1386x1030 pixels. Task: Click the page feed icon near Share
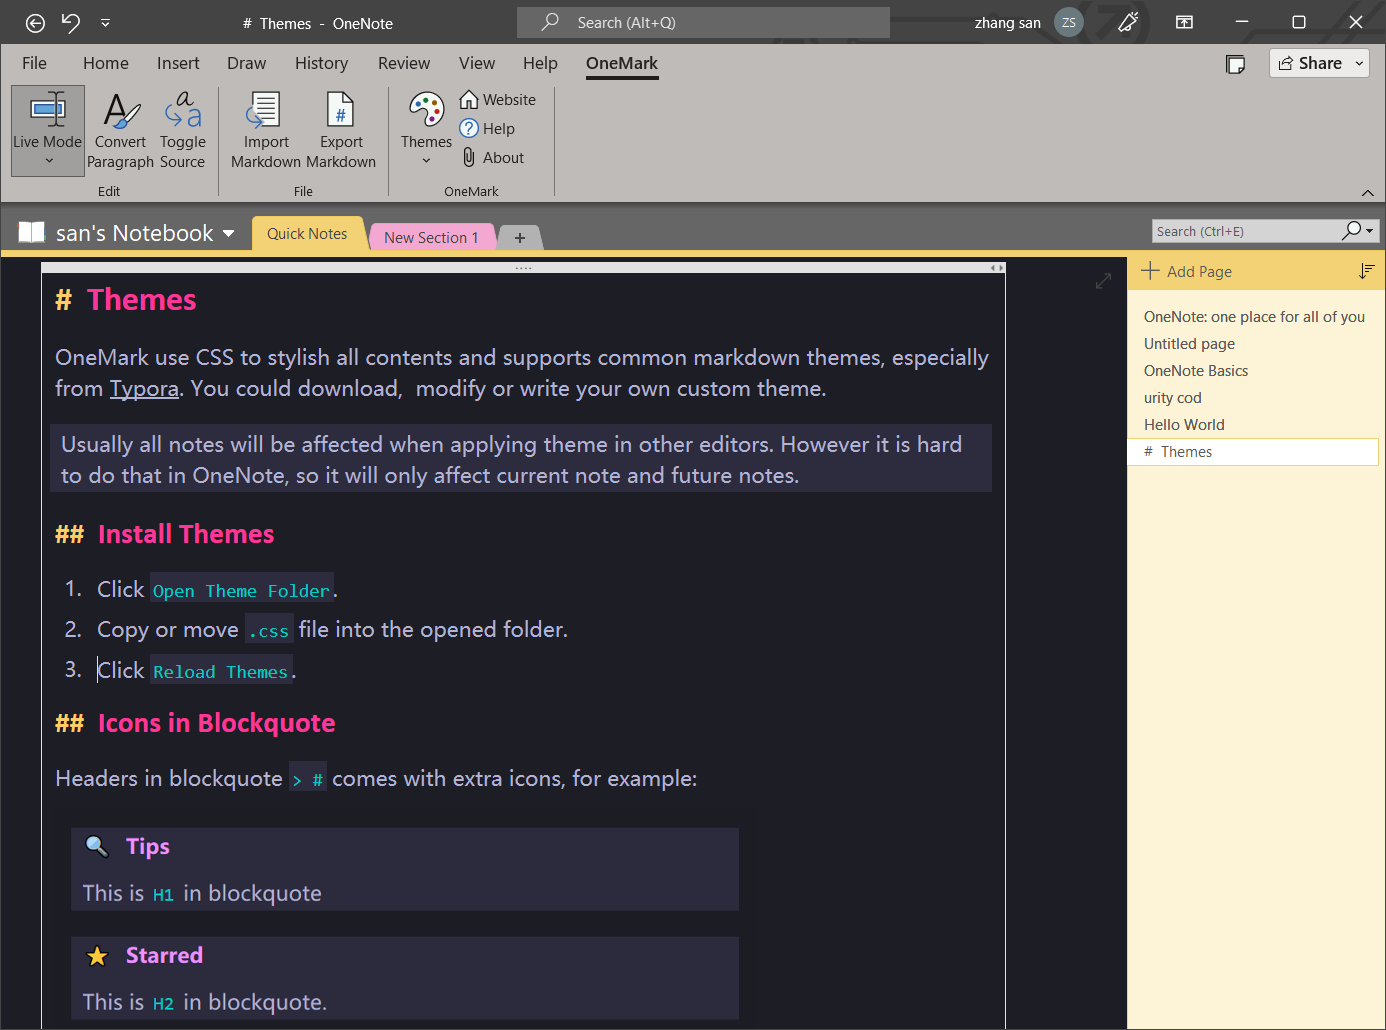point(1236,64)
